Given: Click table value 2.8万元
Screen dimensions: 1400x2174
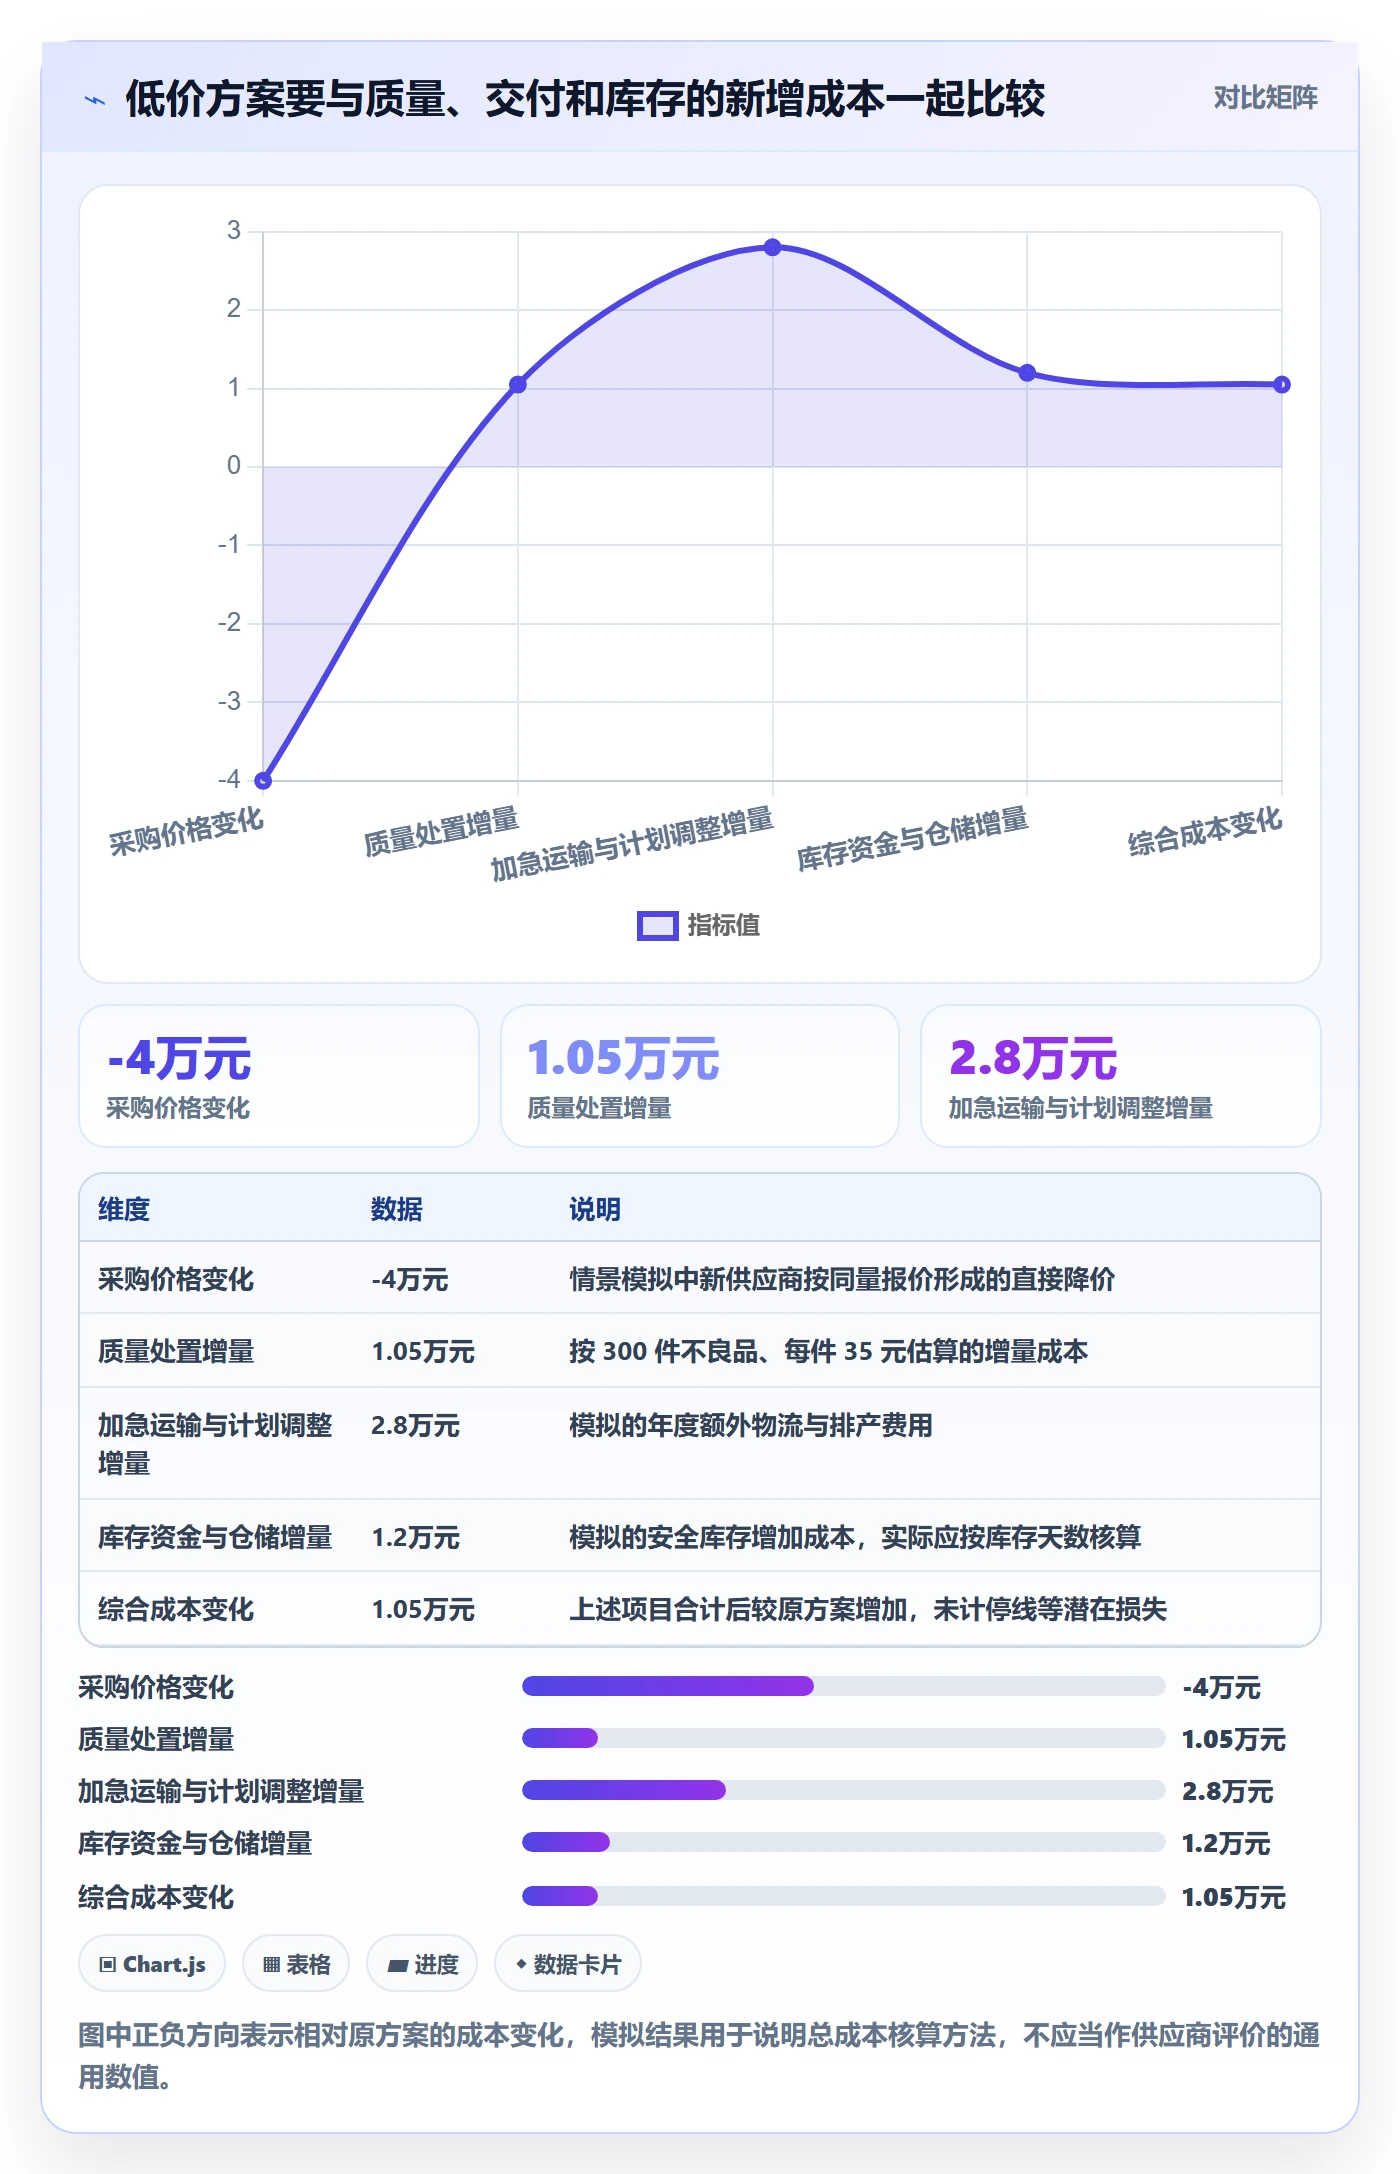Looking at the screenshot, I should pyautogui.click(x=415, y=1425).
